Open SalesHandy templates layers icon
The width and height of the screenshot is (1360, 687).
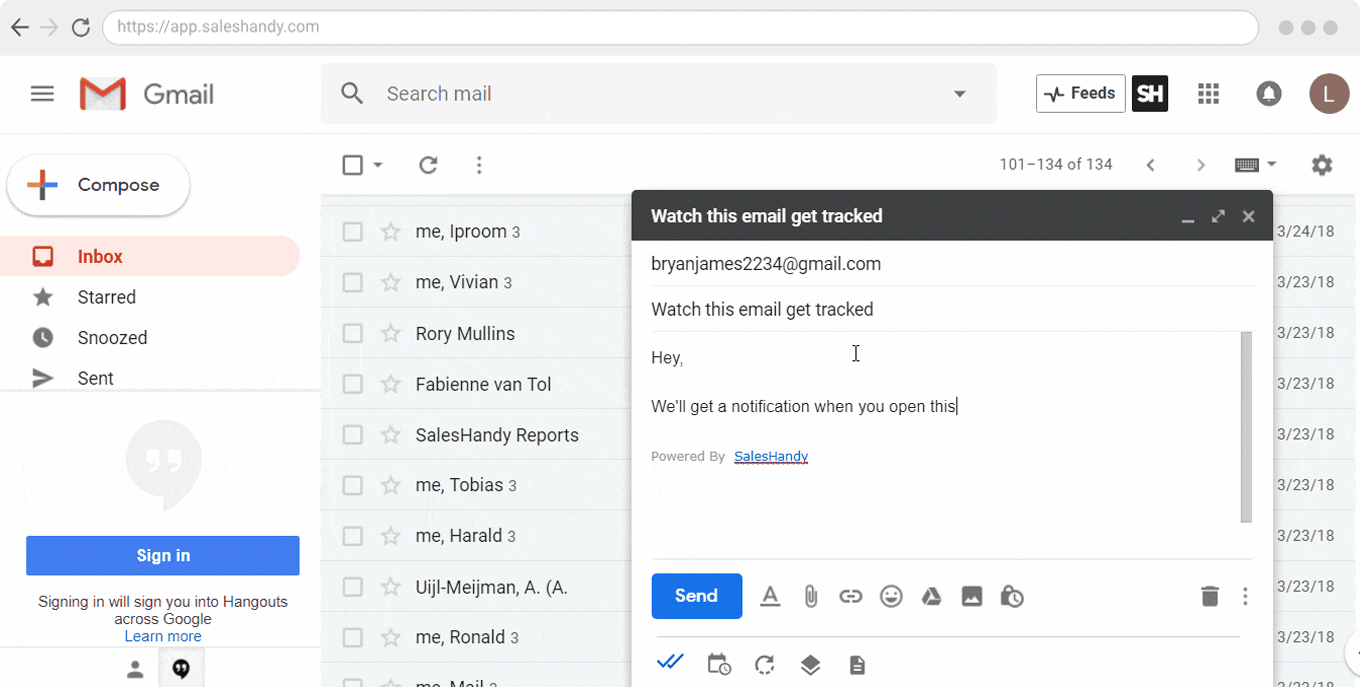pyautogui.click(x=810, y=665)
